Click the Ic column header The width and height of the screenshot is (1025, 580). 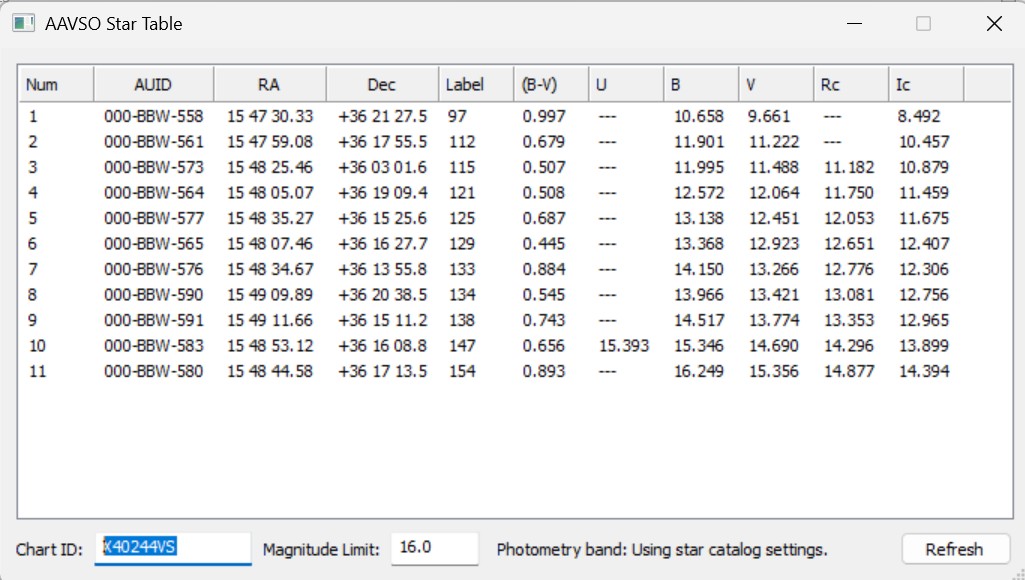926,85
